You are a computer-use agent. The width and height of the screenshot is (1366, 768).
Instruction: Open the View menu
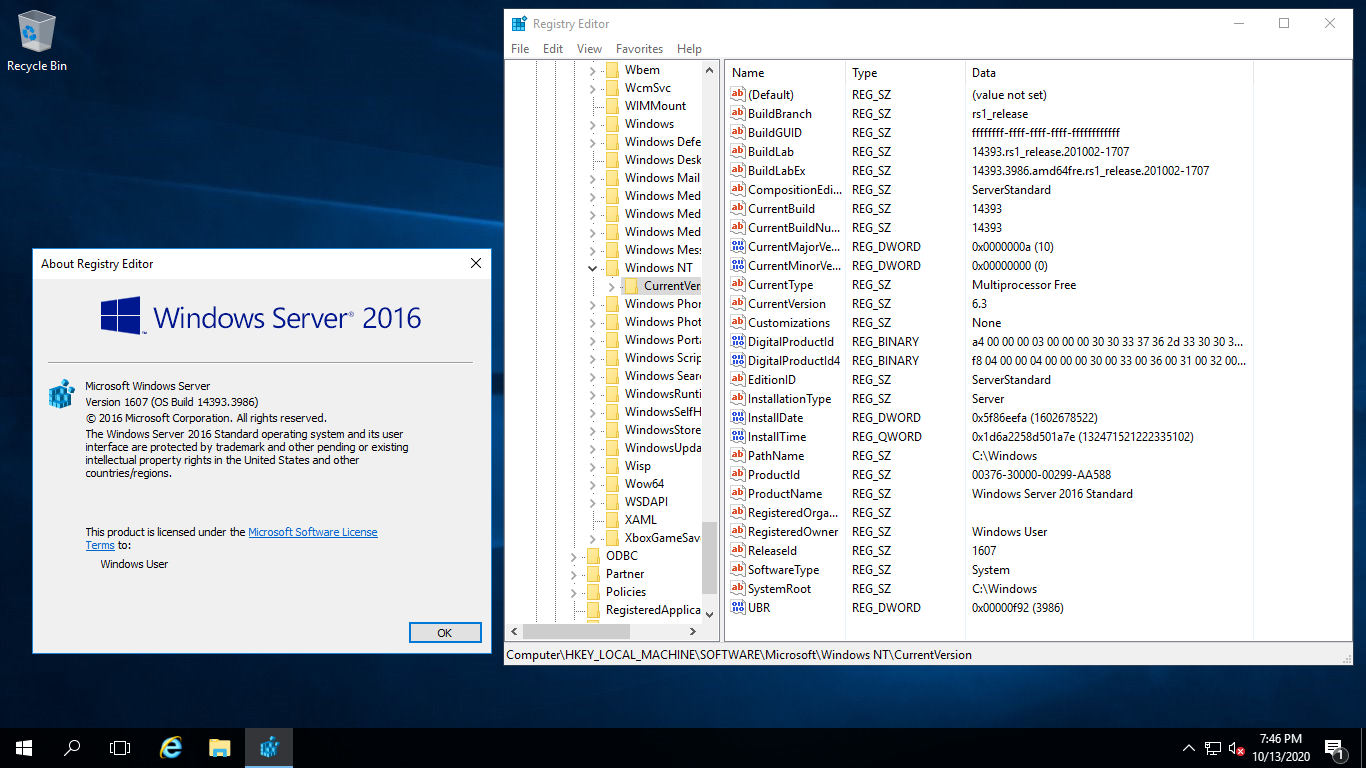point(589,49)
